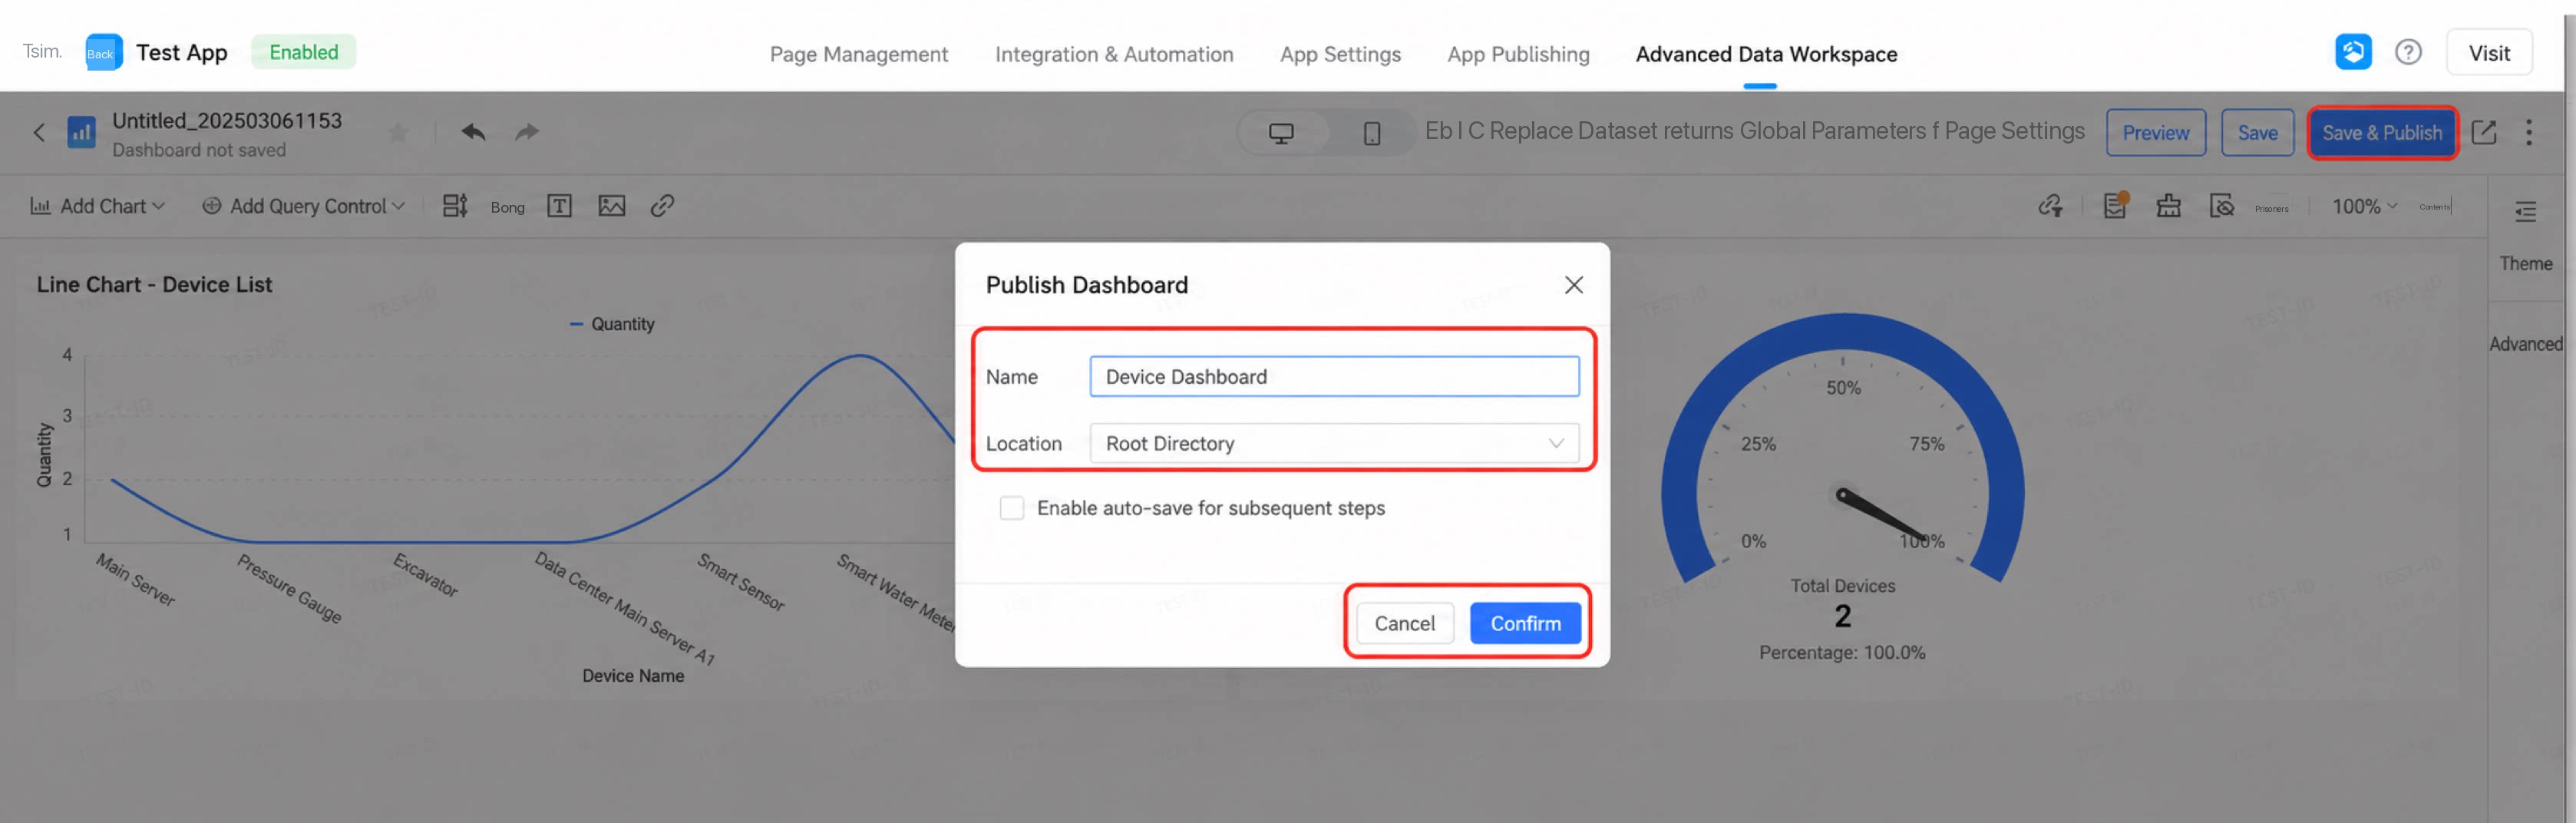Open the Add Query Control dropdown
The image size is (2576, 823).
303,206
